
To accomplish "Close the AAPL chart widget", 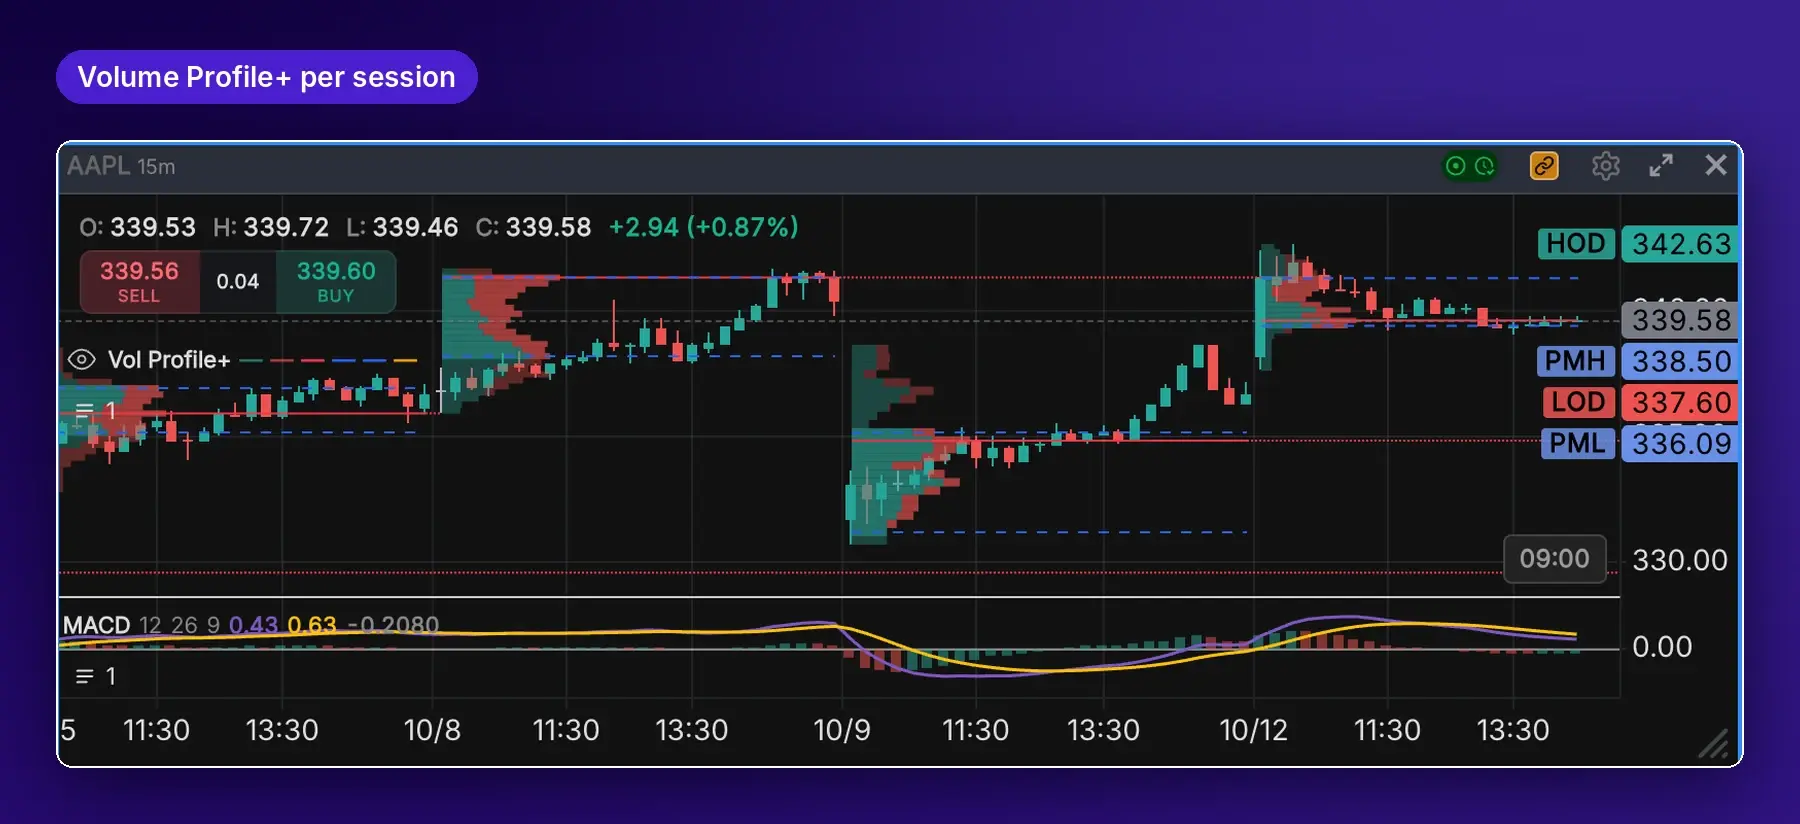I will point(1716,165).
